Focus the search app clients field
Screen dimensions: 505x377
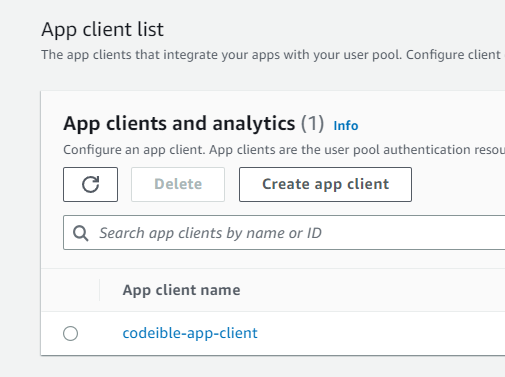[284, 233]
